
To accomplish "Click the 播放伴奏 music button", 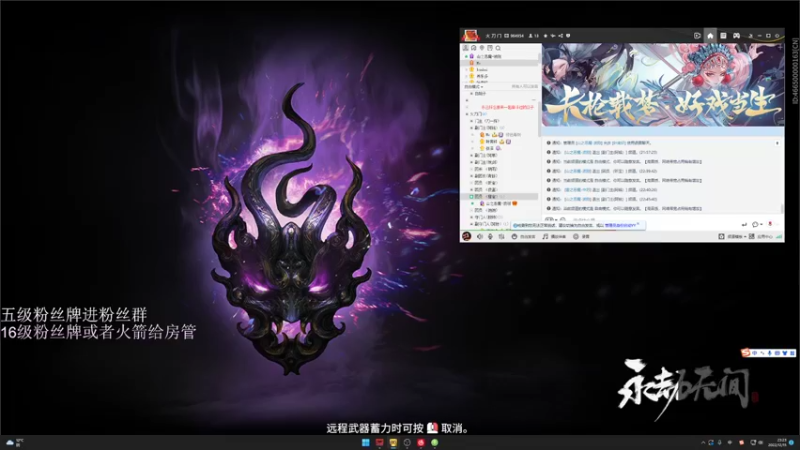I will [x=554, y=236].
